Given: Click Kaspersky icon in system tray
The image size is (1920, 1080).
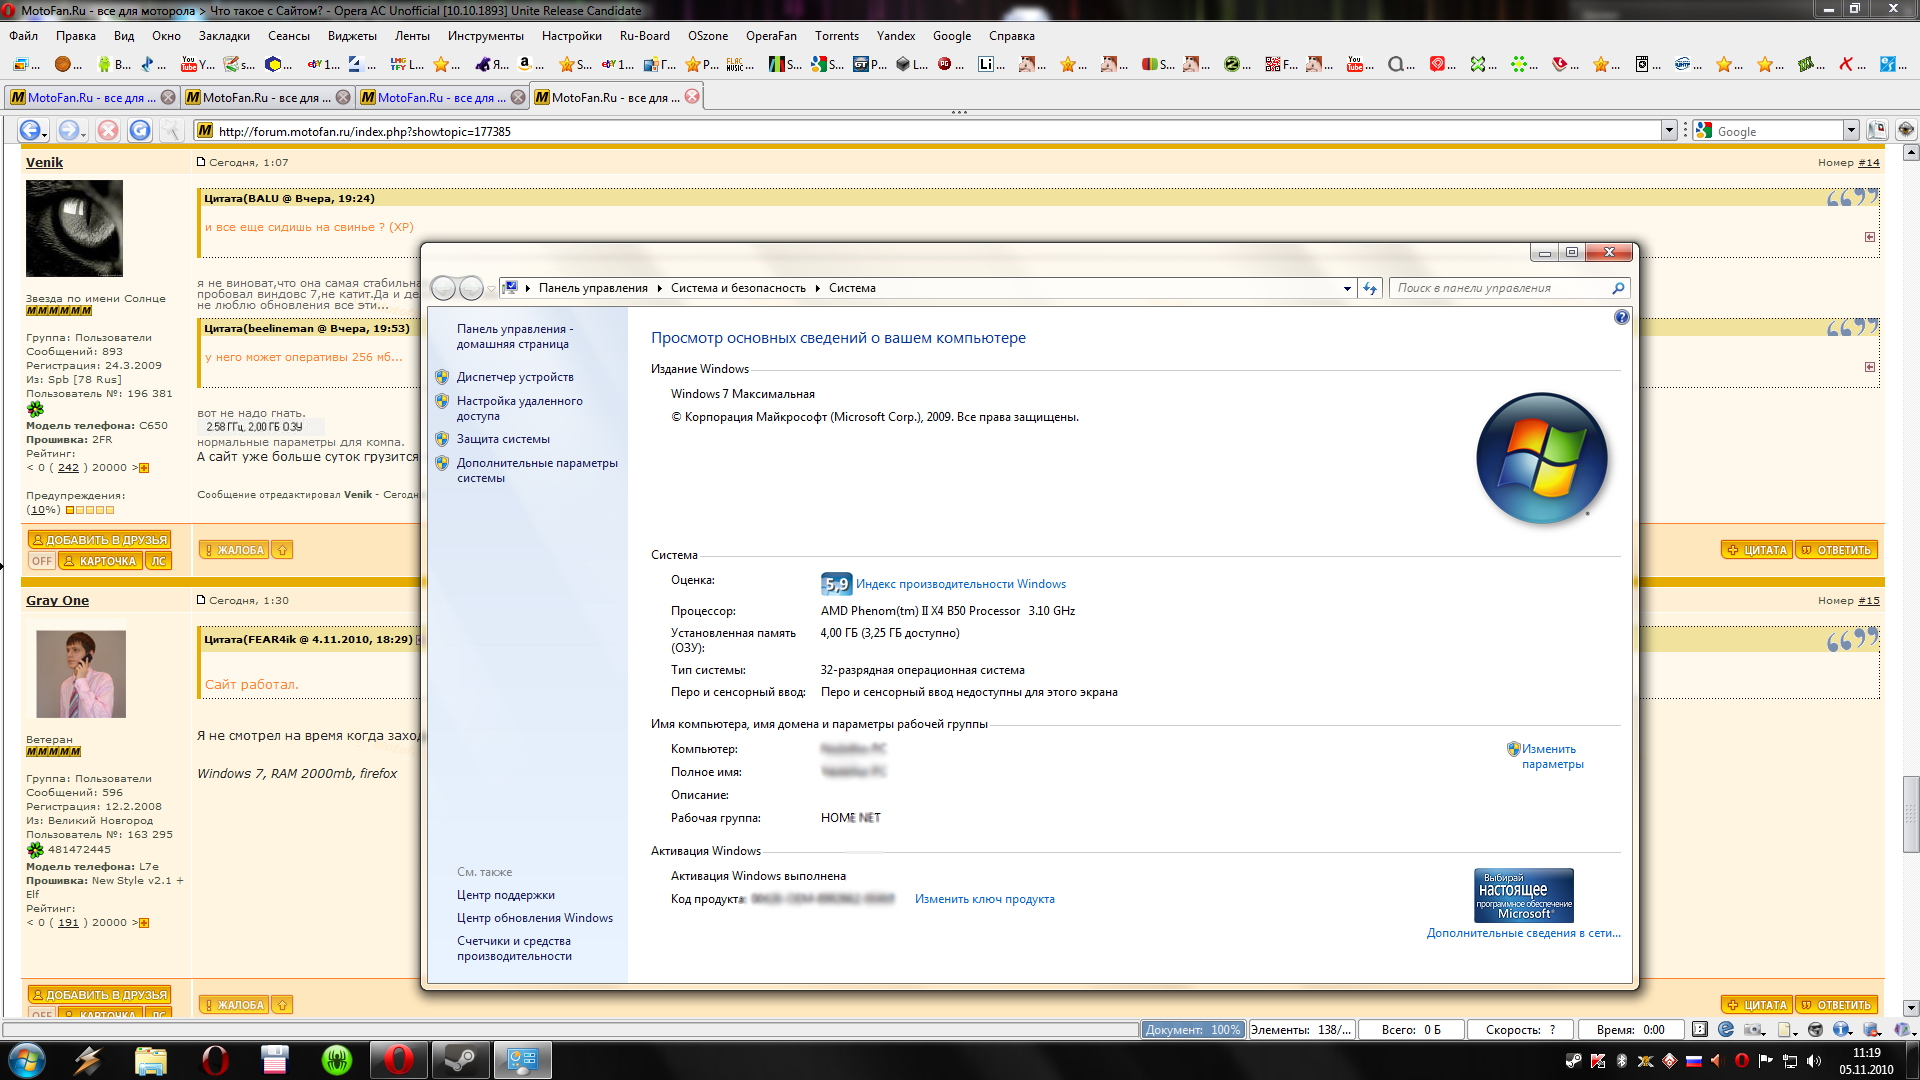Looking at the screenshot, I should 1598,1061.
